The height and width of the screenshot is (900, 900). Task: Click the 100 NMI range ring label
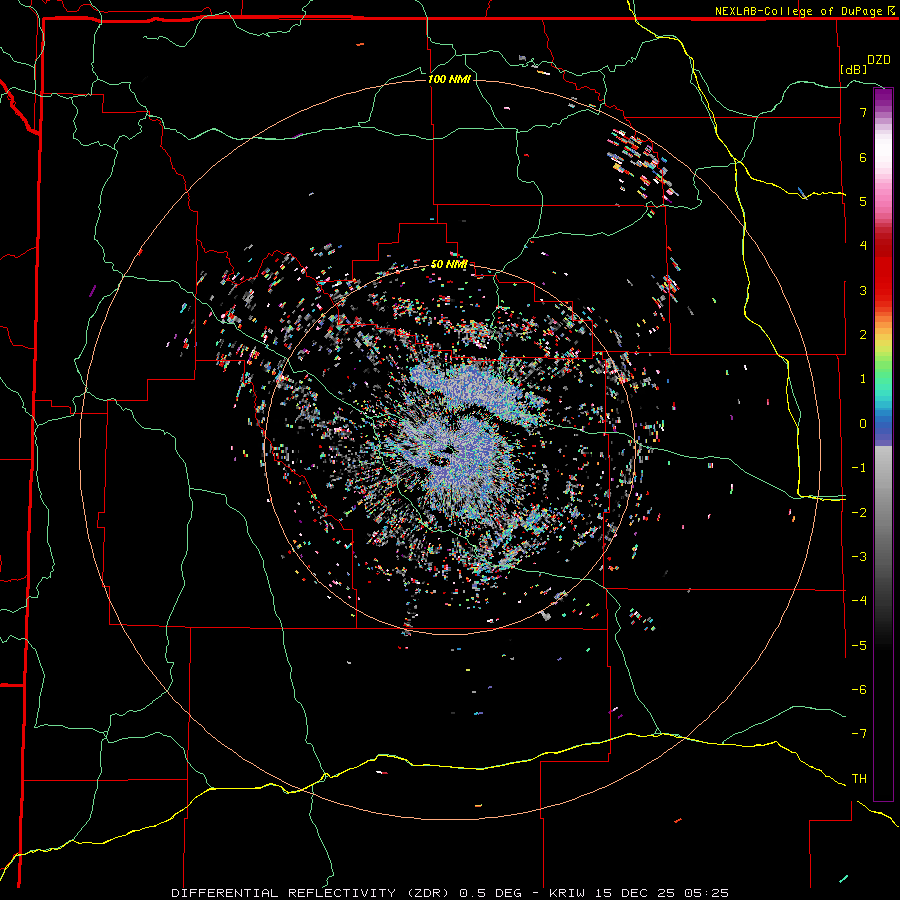point(449,79)
